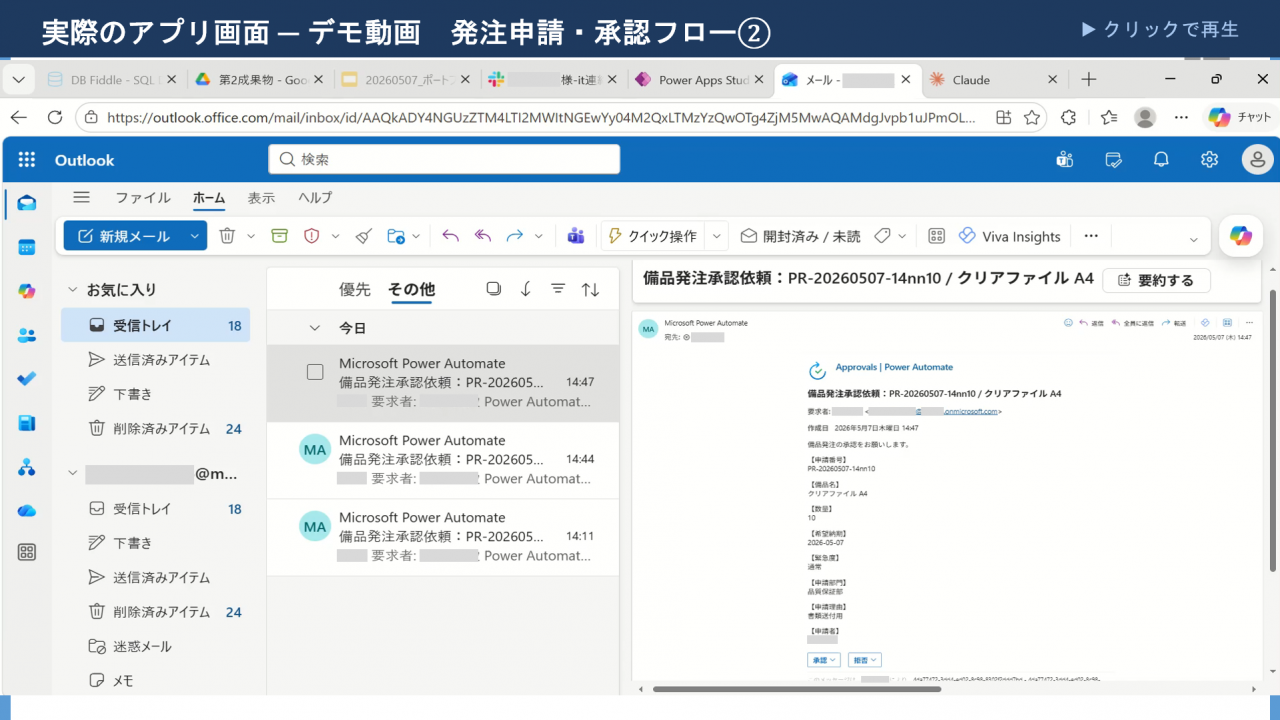Viewport: 1280px width, 720px height.
Task: Collapse the Today group chevron
Action: [x=315, y=328]
